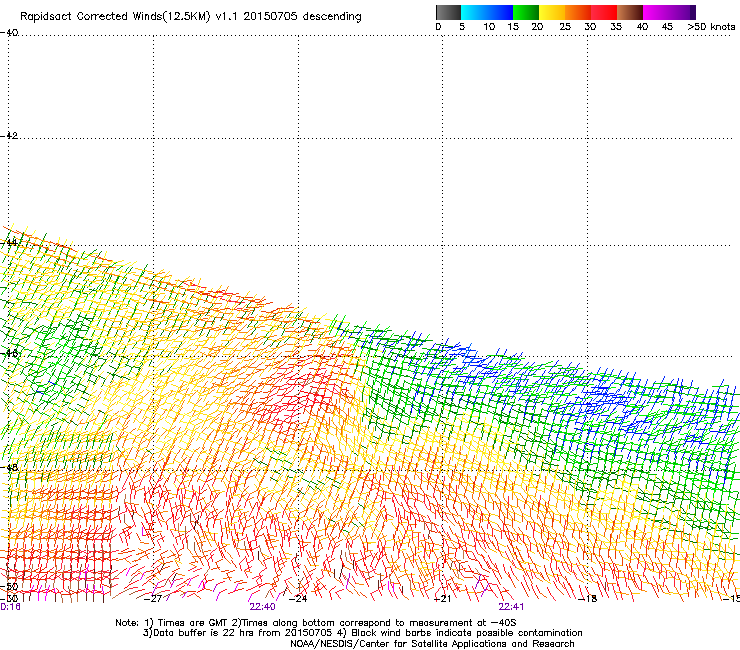Click the latitude label '-44'
This screenshot has height=650, width=740.
(x=9, y=243)
